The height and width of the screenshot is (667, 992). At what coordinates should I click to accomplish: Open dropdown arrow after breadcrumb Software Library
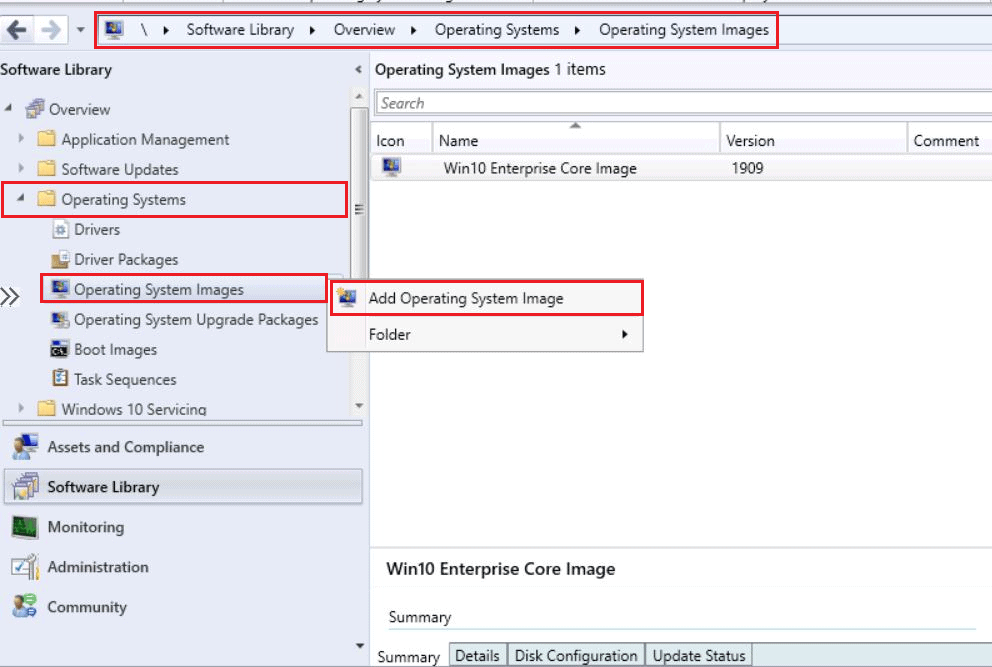click(313, 30)
